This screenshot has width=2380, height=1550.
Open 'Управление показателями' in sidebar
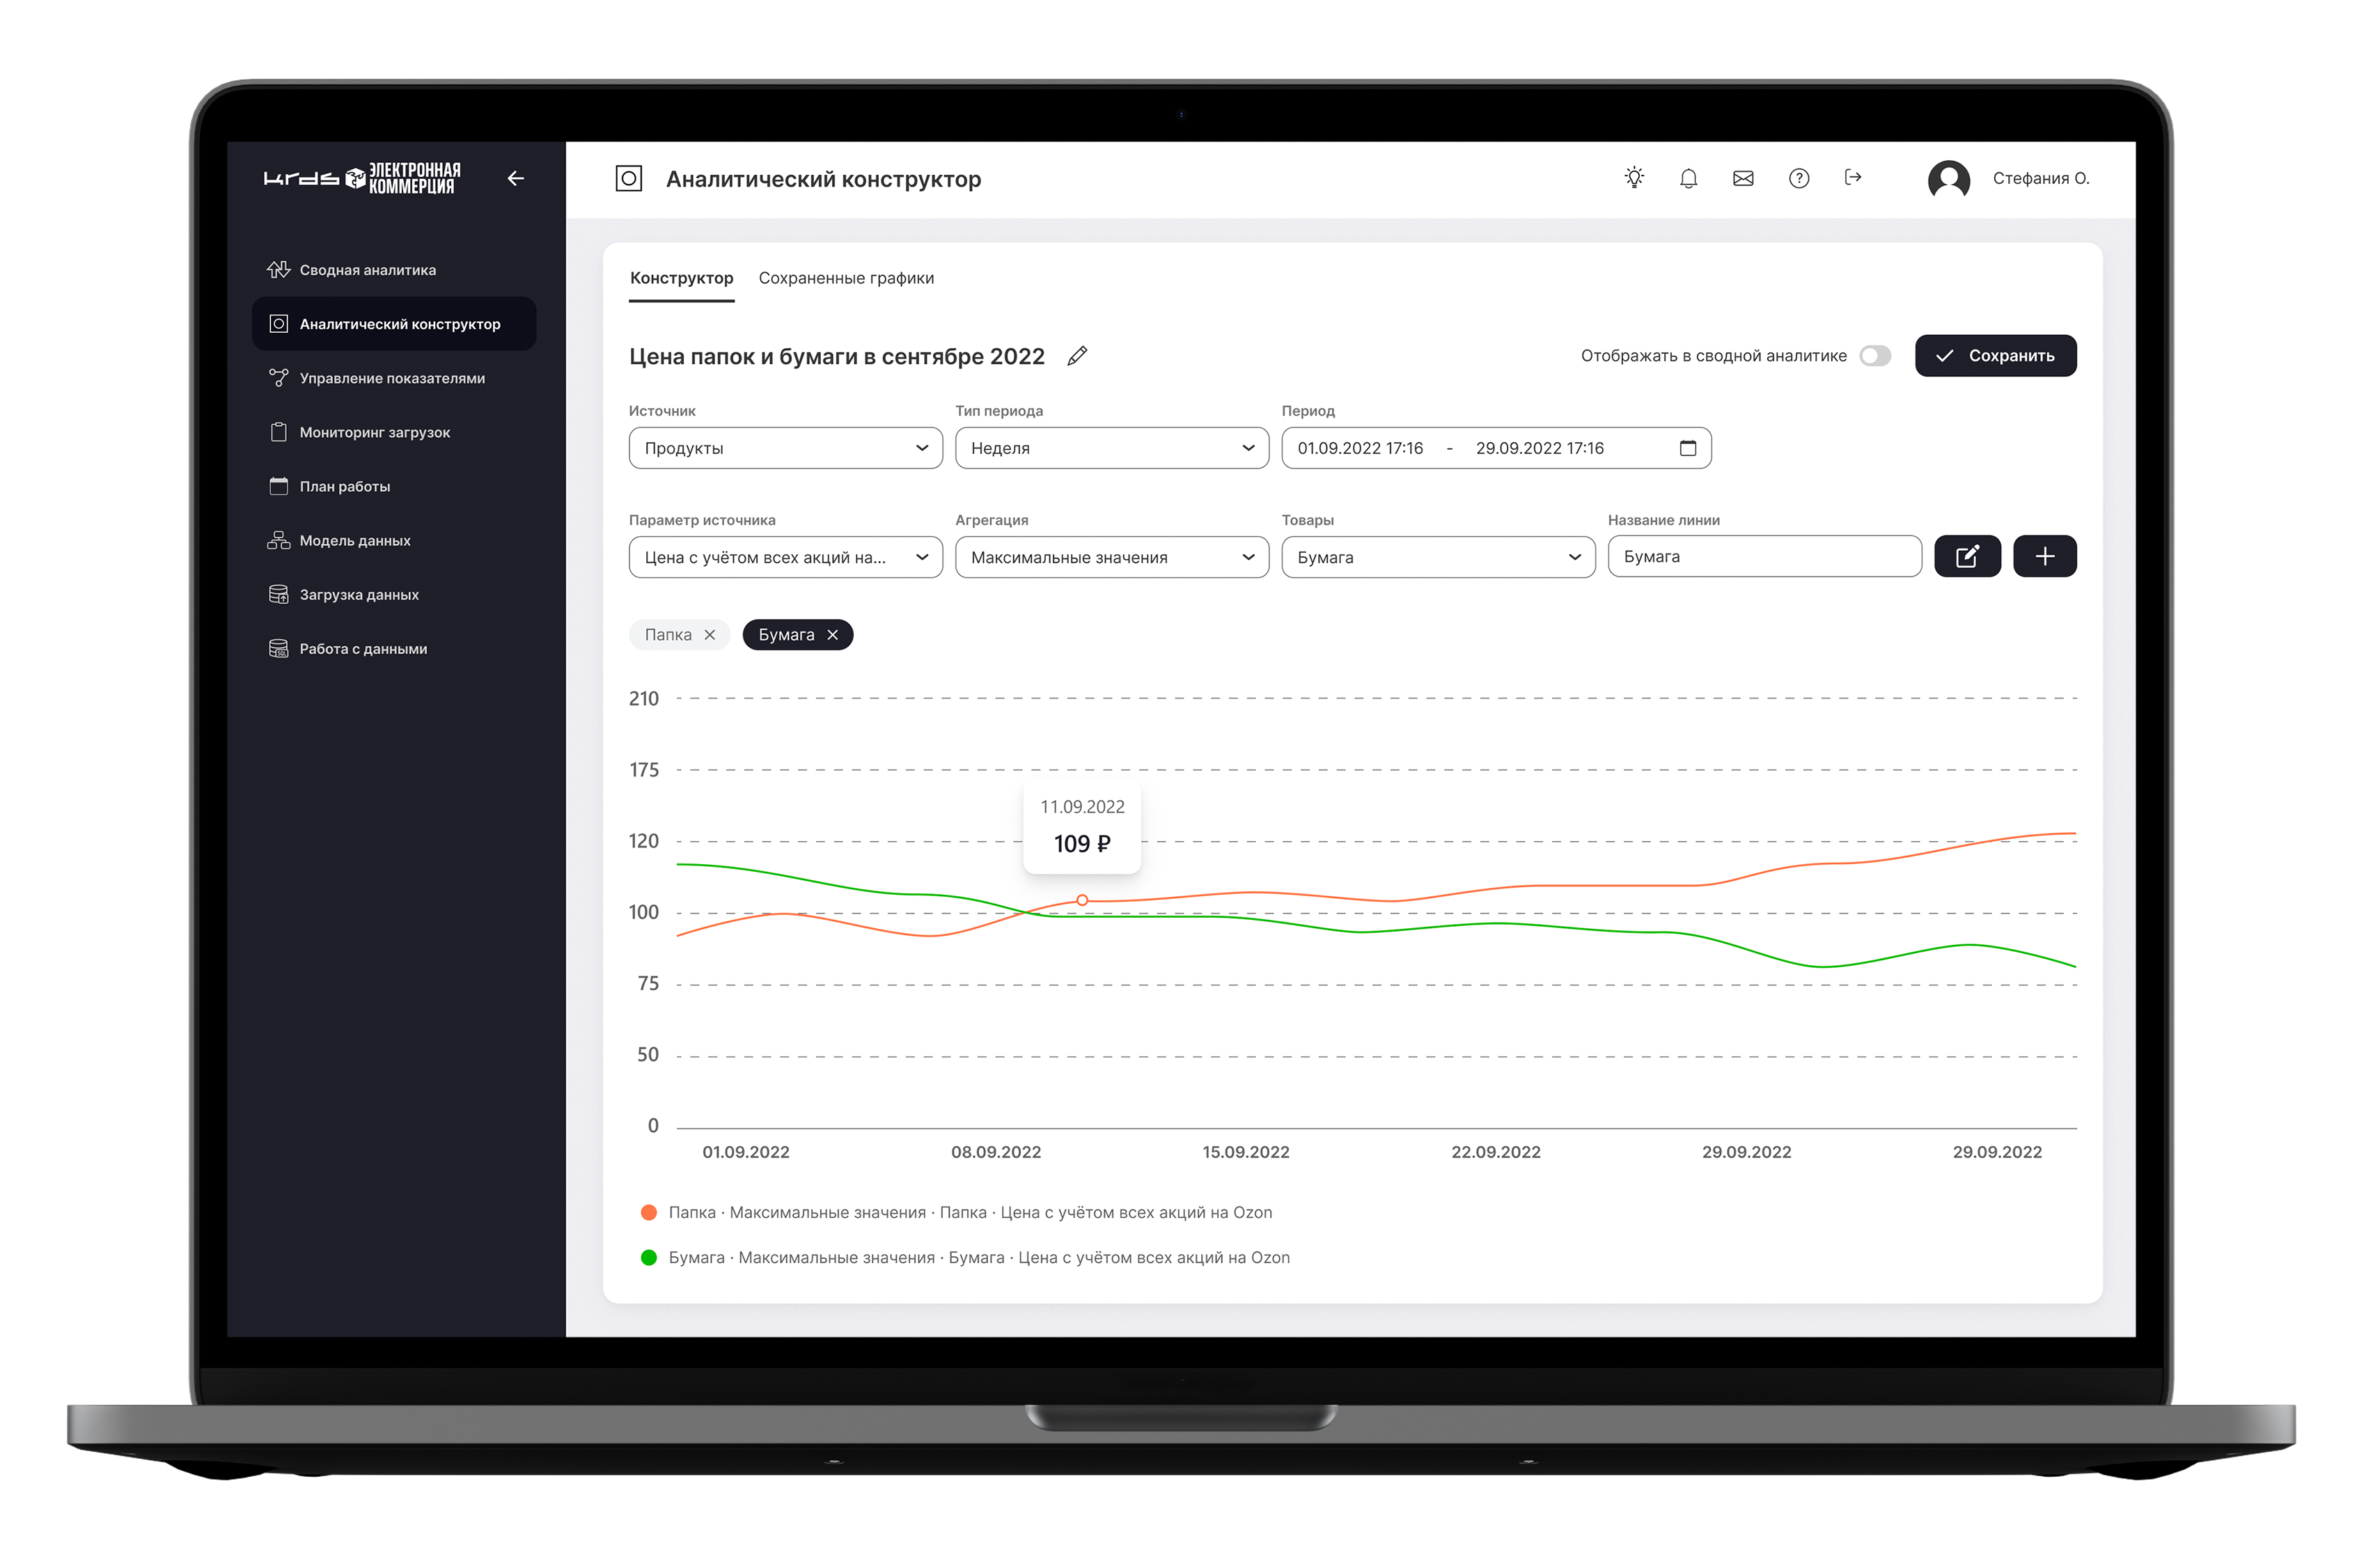[x=391, y=378]
